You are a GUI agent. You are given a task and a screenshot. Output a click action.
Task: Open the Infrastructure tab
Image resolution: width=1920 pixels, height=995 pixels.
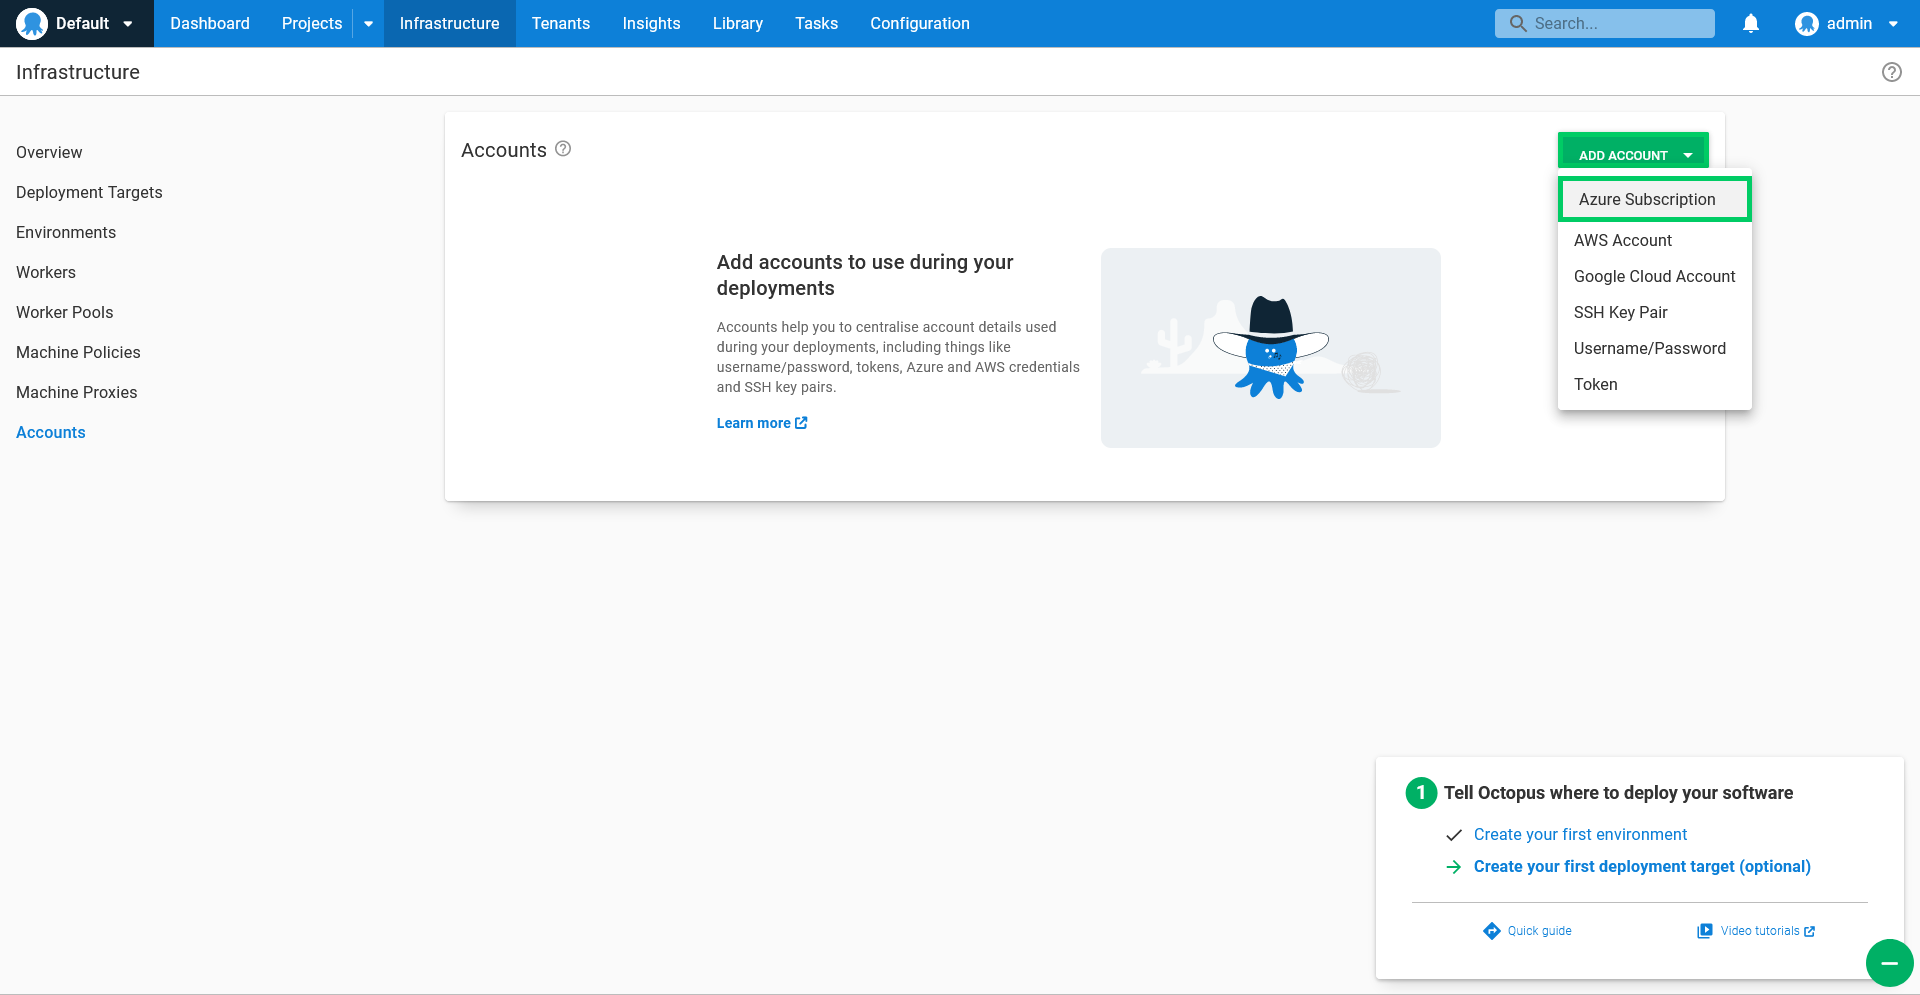click(x=449, y=23)
